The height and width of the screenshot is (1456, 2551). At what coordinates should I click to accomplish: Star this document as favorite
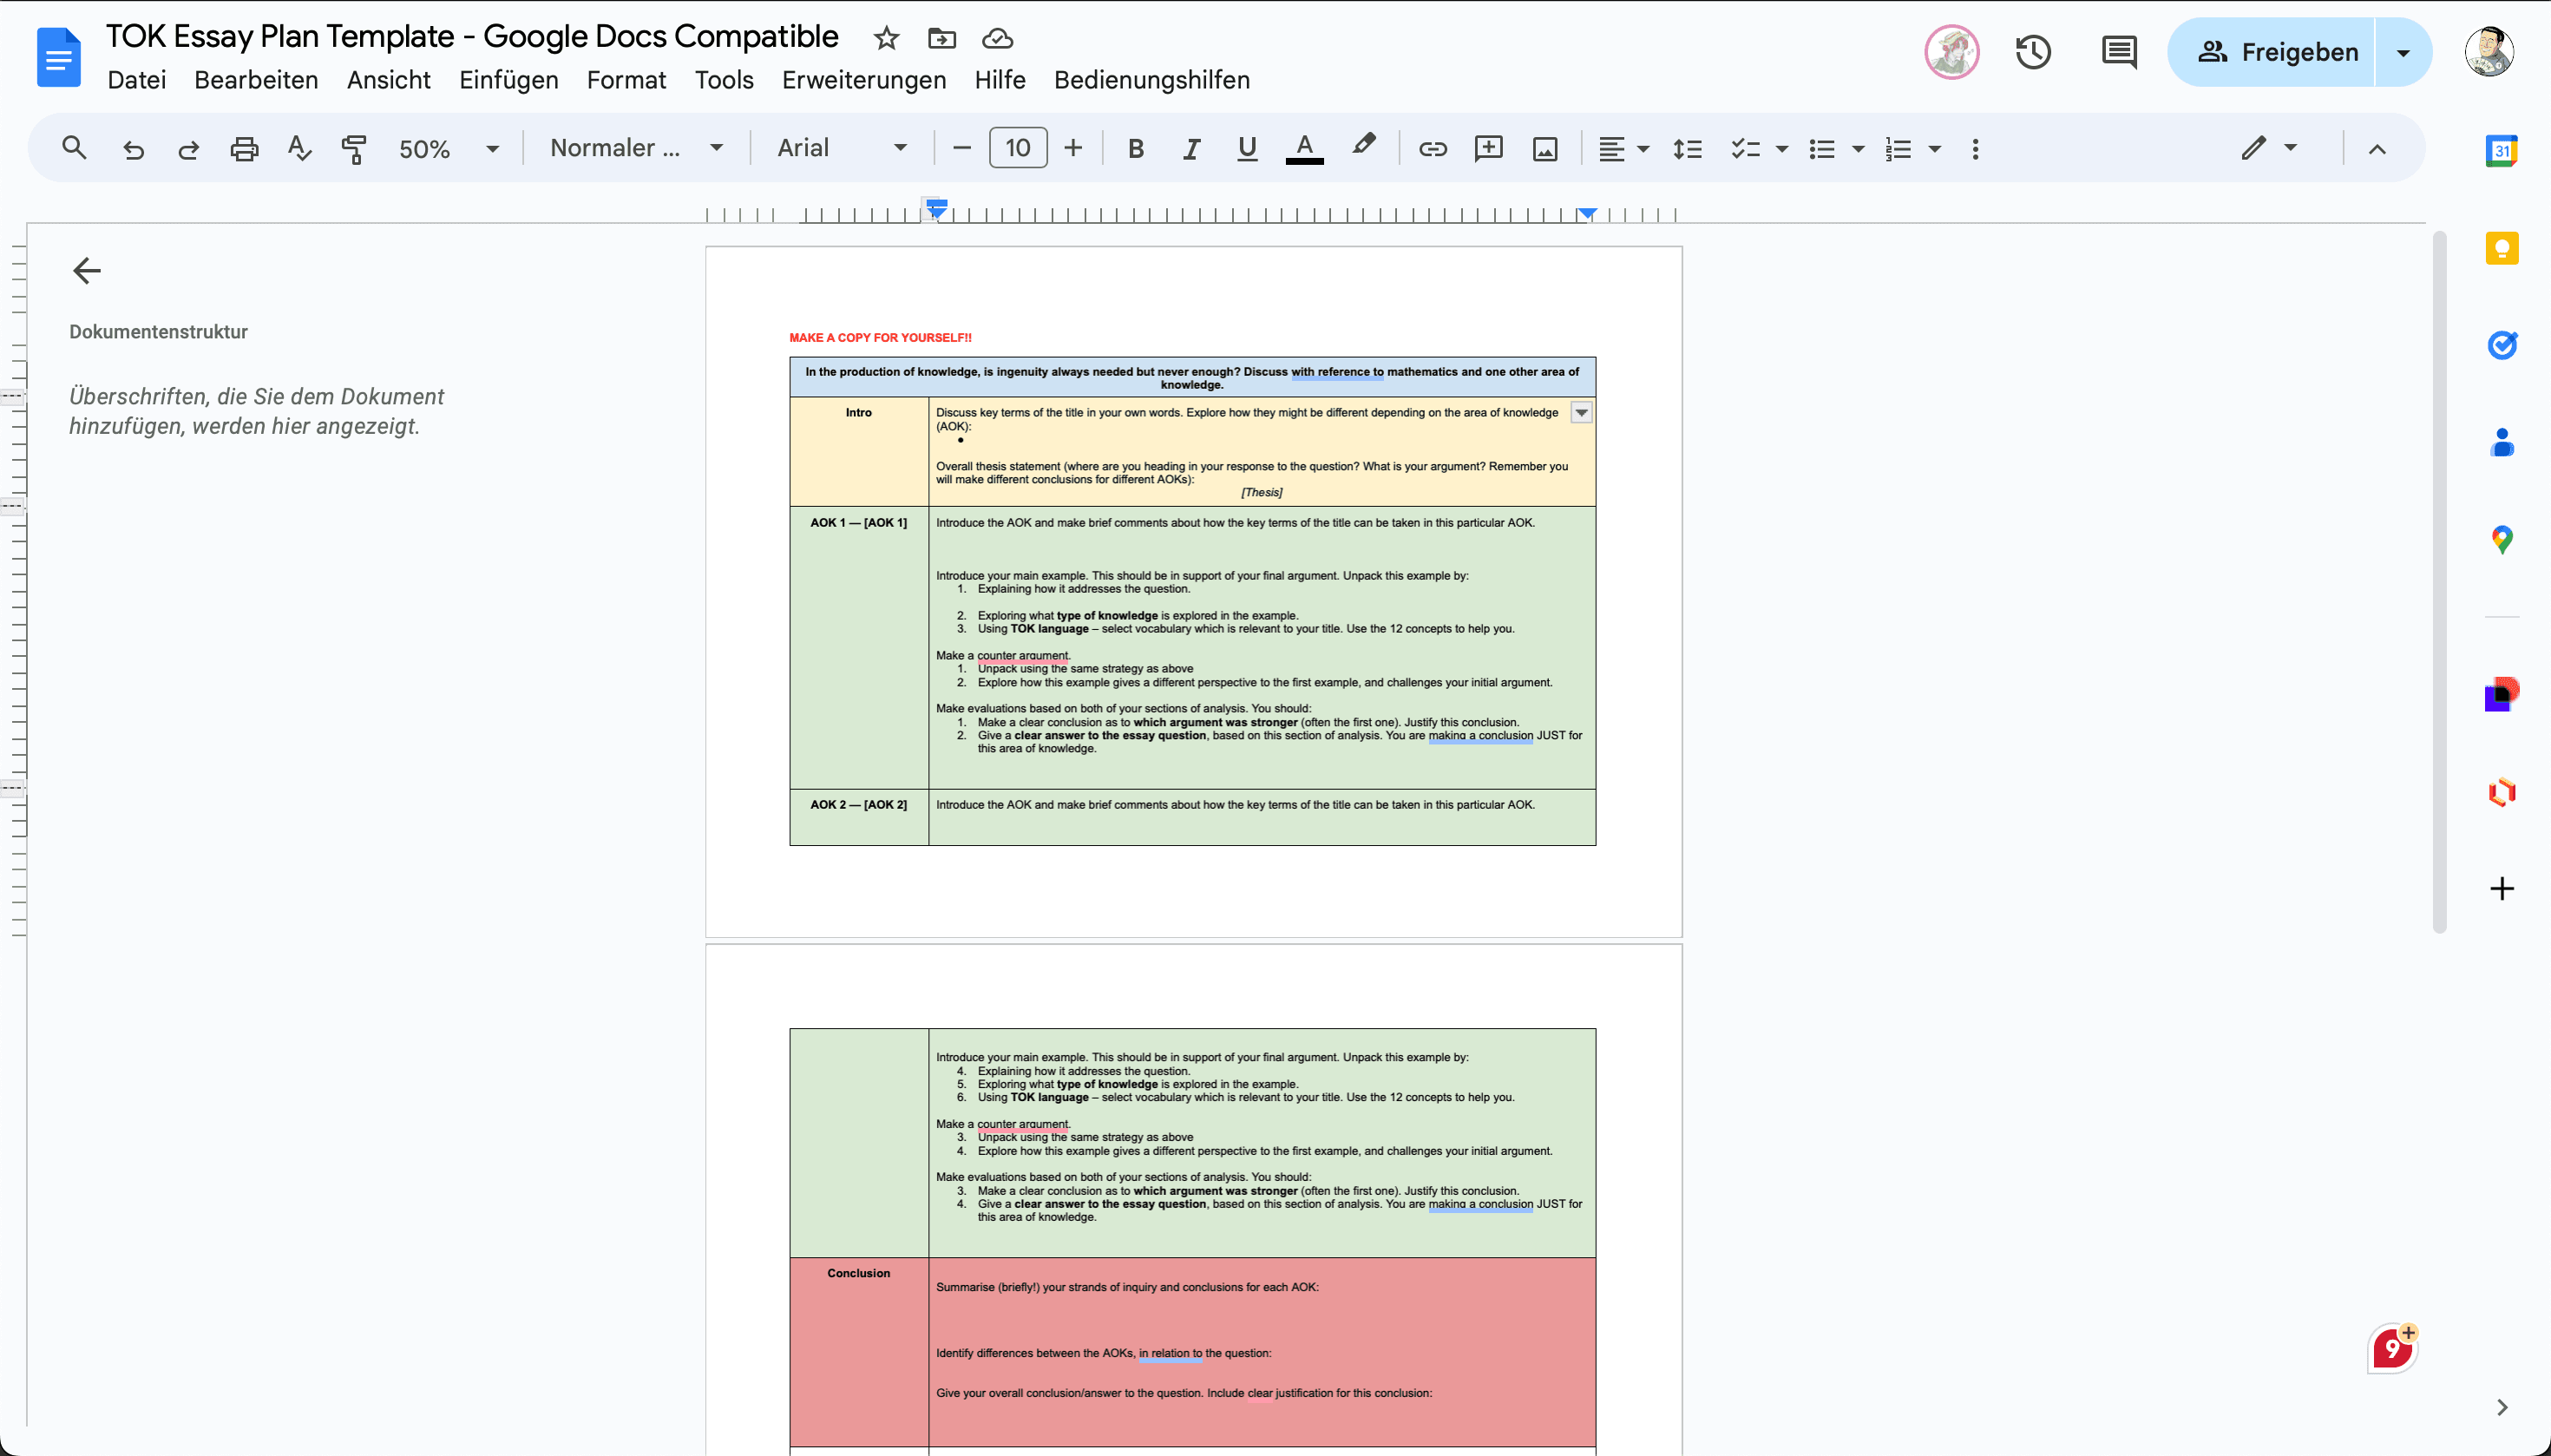tap(886, 38)
